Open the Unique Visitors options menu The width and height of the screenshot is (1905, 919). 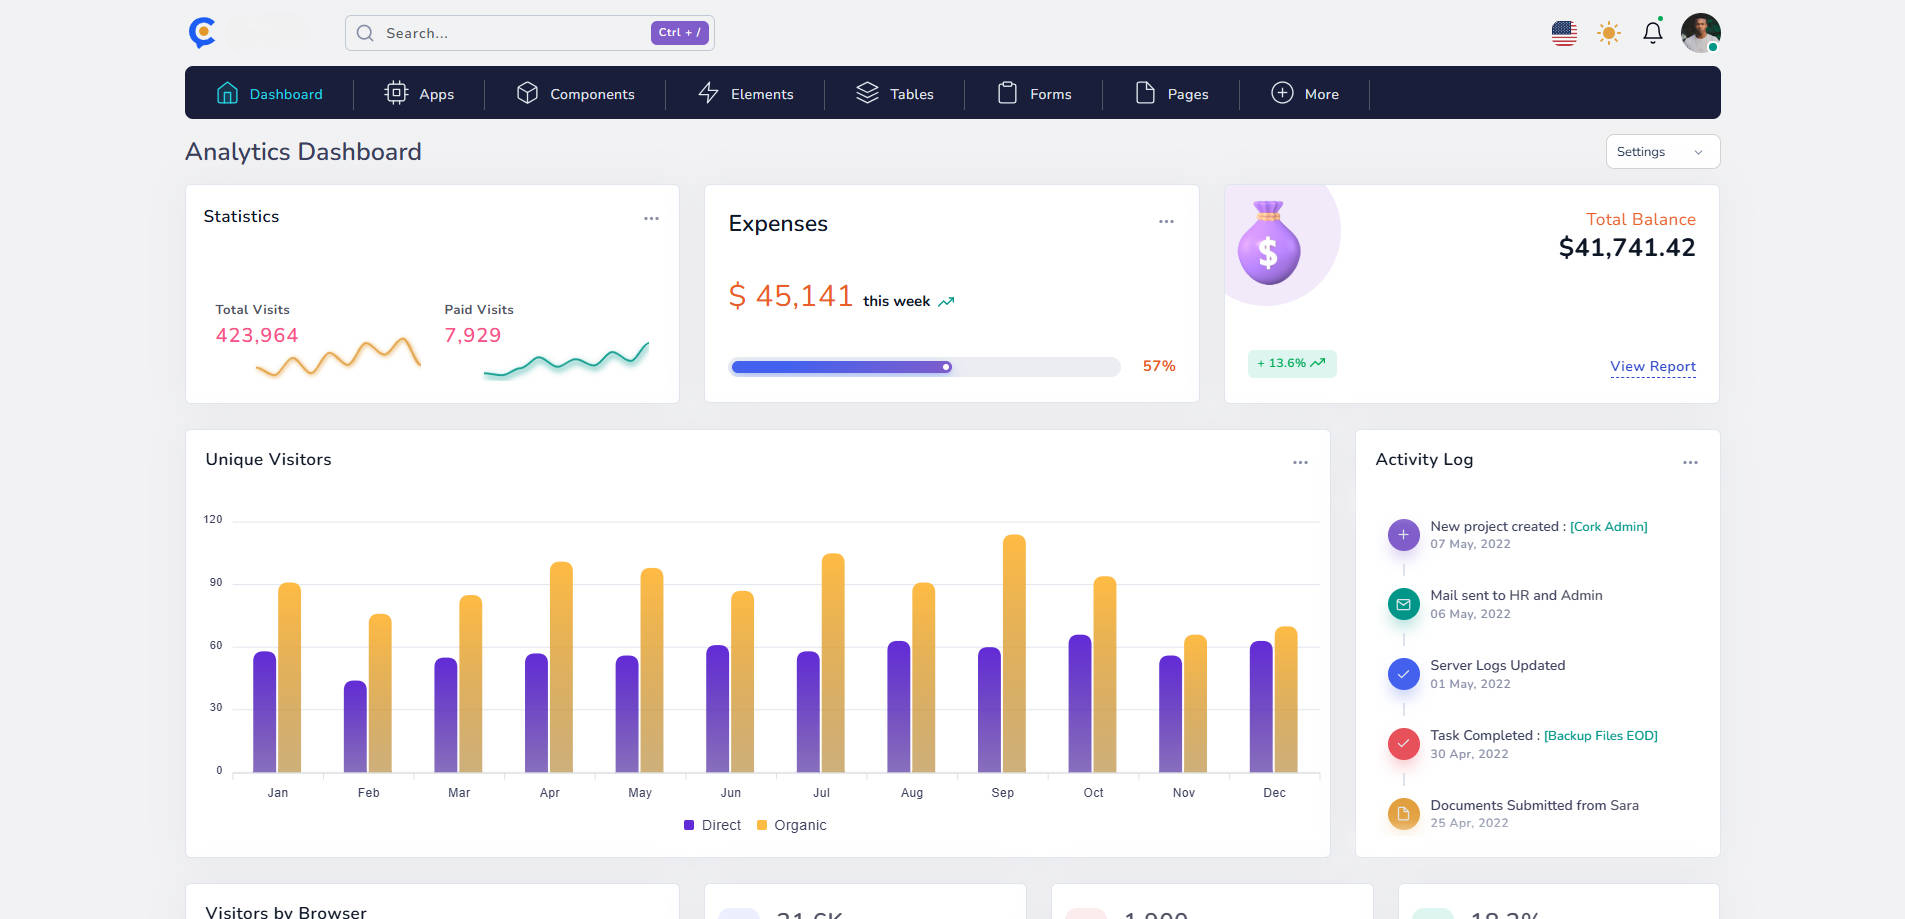click(1300, 461)
